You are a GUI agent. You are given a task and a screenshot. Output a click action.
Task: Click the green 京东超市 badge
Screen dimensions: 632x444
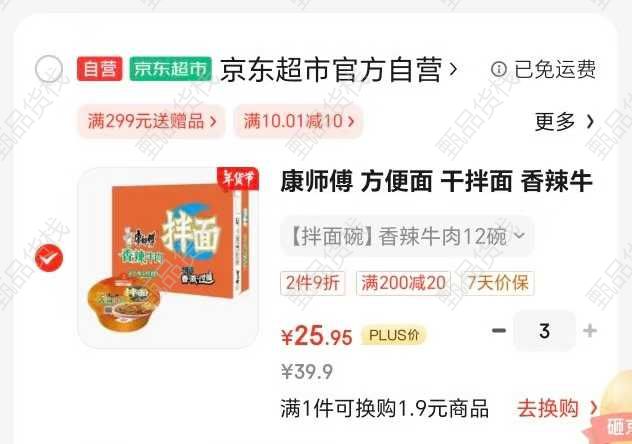click(x=171, y=69)
